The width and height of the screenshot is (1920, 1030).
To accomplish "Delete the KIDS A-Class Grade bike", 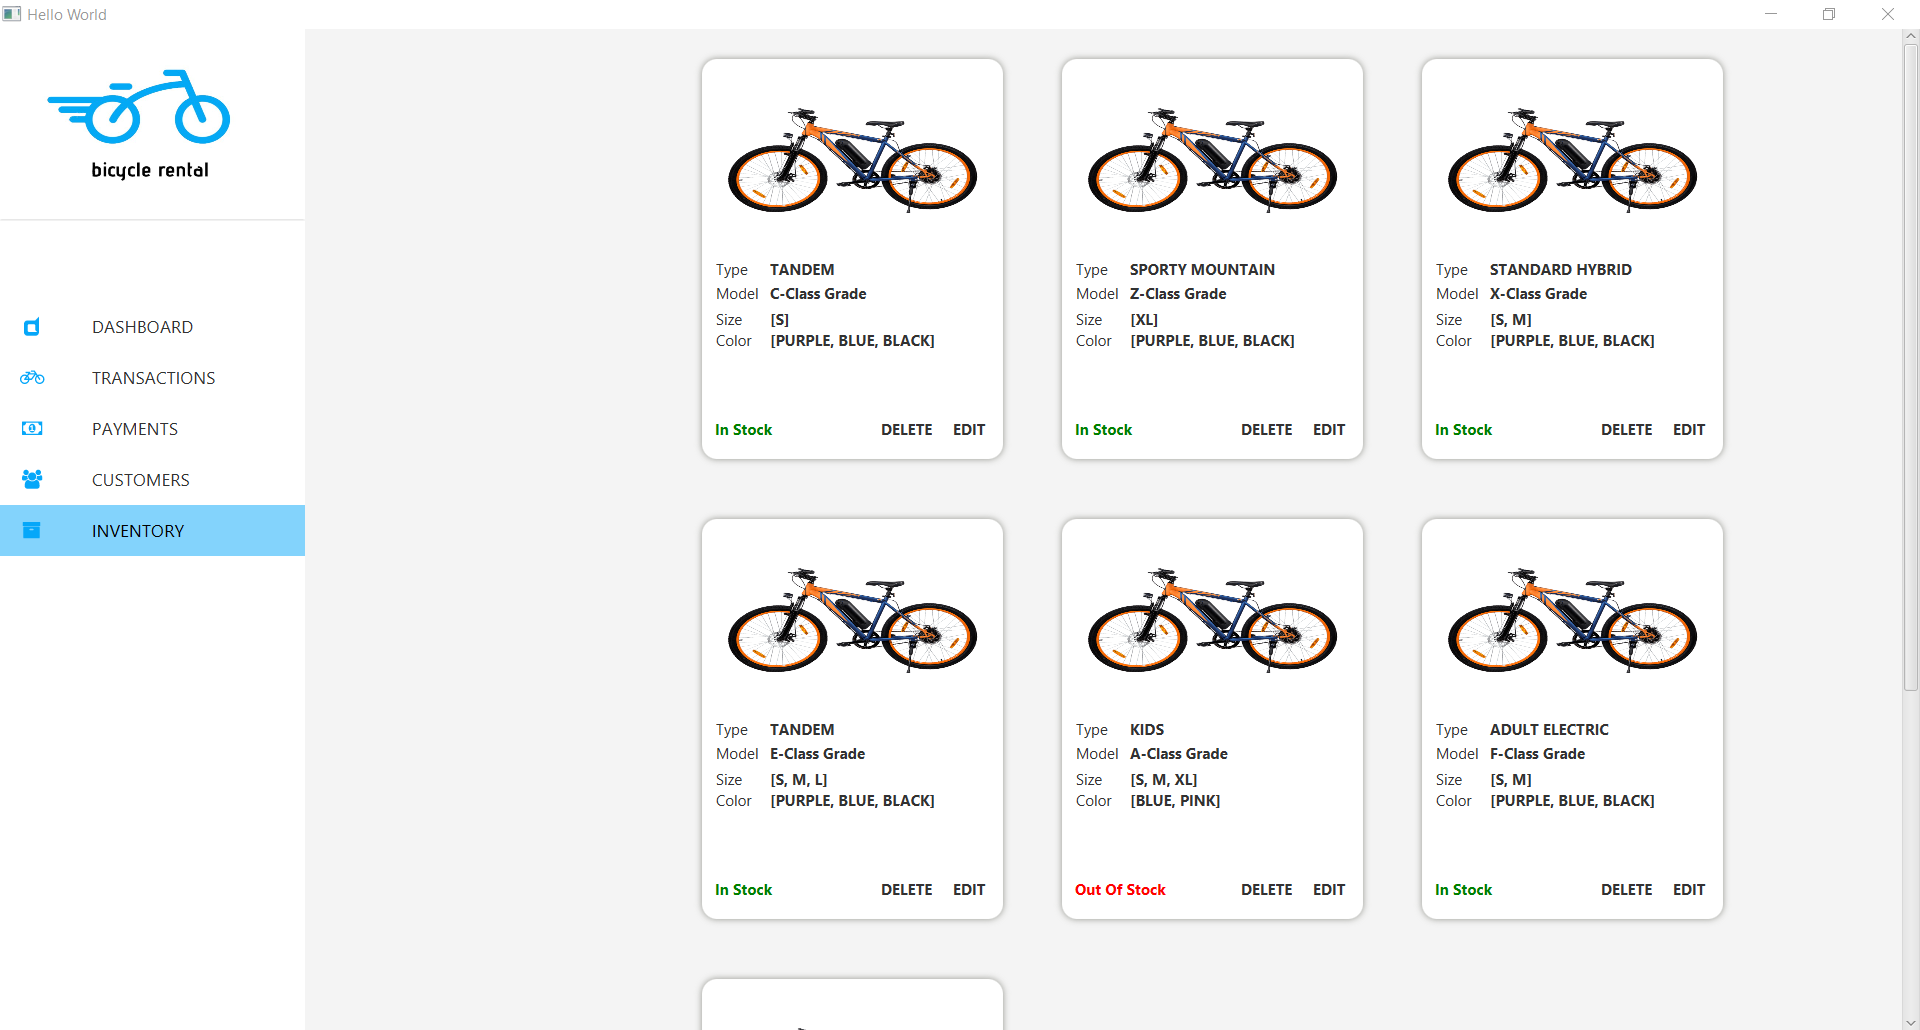I will click(x=1267, y=890).
